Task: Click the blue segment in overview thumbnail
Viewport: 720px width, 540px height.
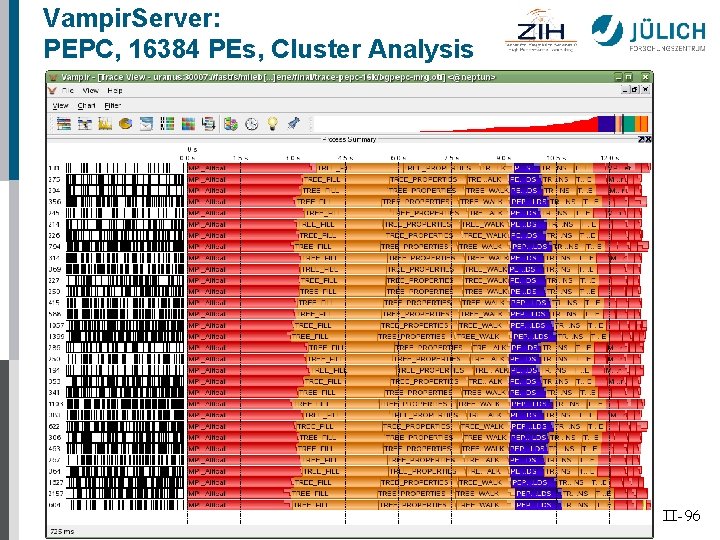Action: tap(606, 124)
